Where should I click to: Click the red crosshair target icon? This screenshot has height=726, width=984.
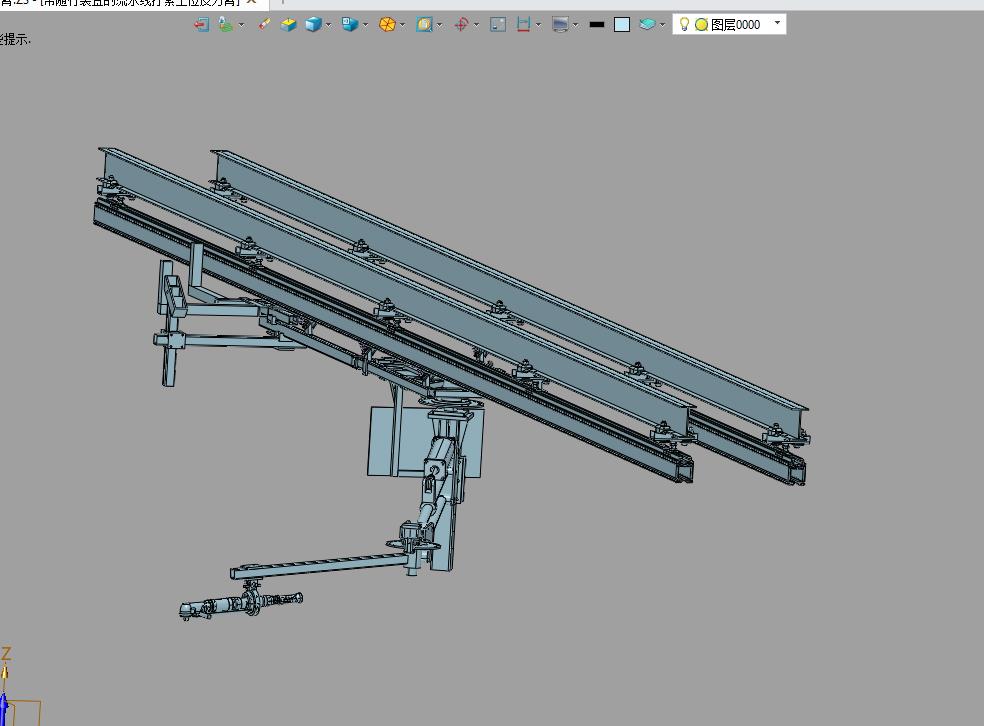point(461,24)
